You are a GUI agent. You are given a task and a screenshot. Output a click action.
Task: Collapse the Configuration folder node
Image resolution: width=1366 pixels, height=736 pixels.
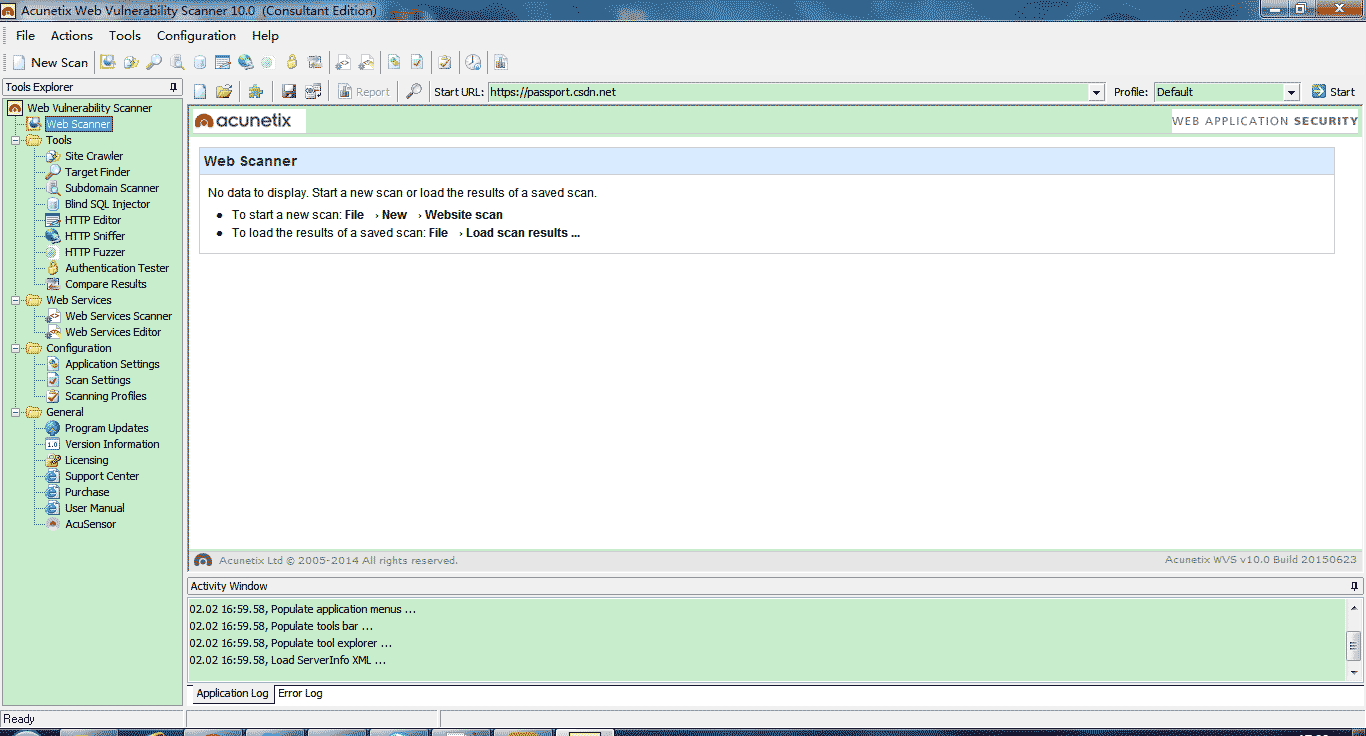point(15,348)
